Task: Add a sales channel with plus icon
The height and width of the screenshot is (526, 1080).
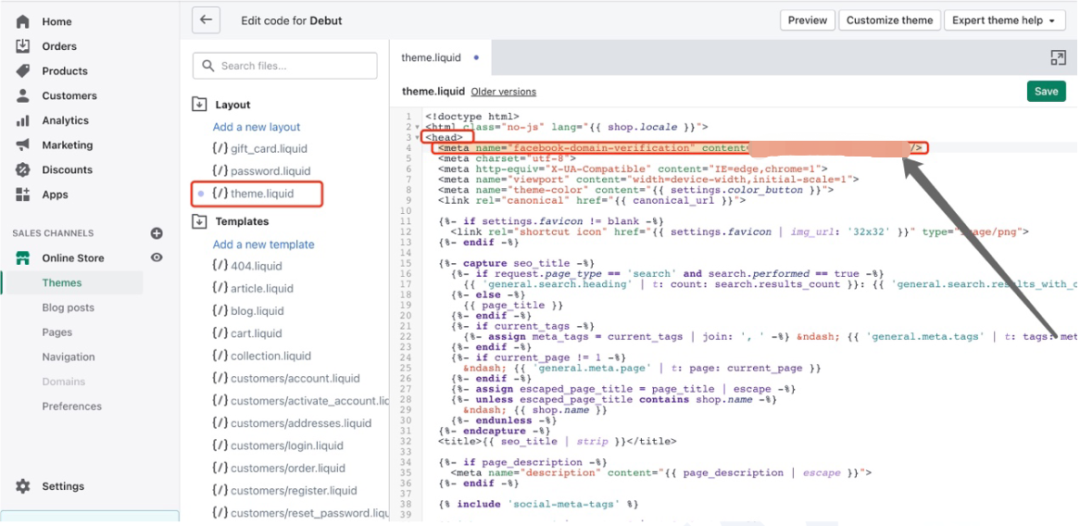Action: [x=157, y=233]
